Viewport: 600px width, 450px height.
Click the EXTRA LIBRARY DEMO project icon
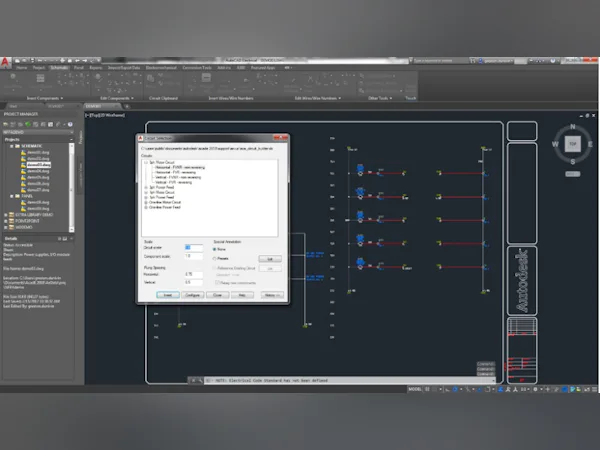(11, 215)
